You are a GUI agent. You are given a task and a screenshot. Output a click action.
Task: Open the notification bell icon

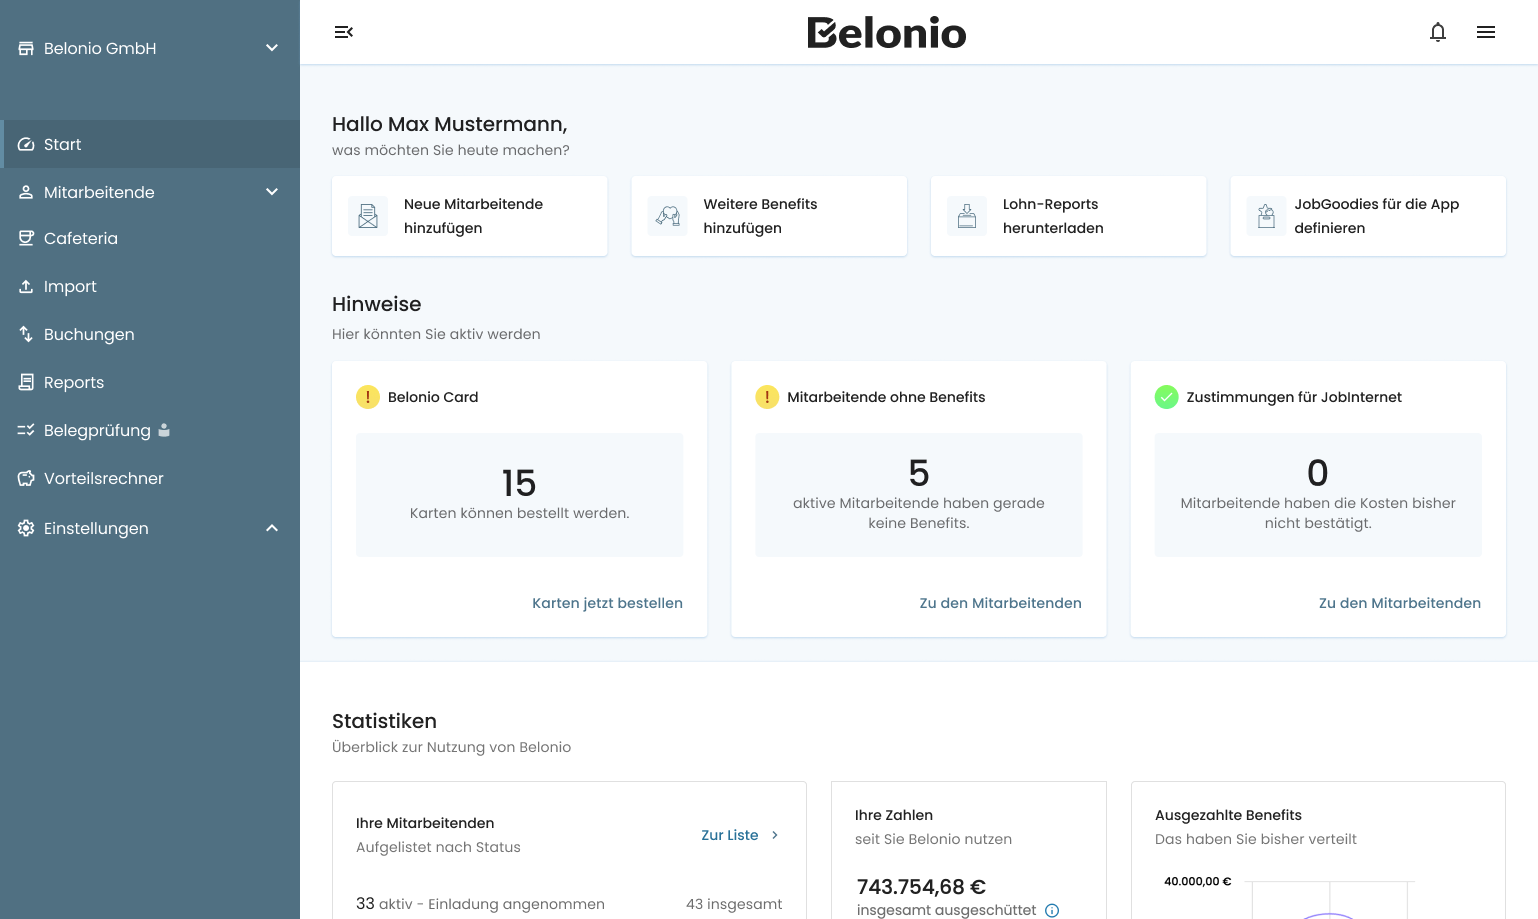(x=1438, y=32)
